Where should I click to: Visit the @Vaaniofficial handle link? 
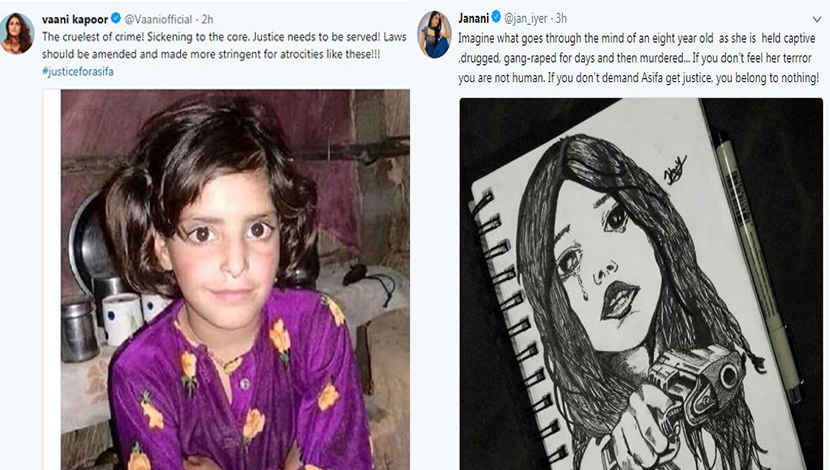pyautogui.click(x=158, y=20)
